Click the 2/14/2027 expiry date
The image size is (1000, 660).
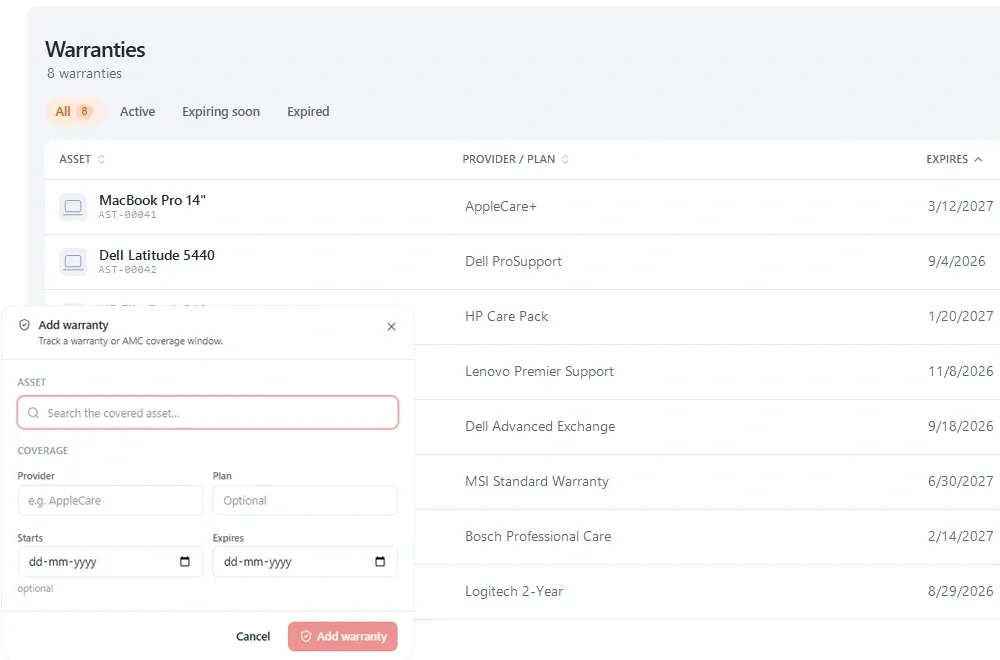tap(960, 536)
